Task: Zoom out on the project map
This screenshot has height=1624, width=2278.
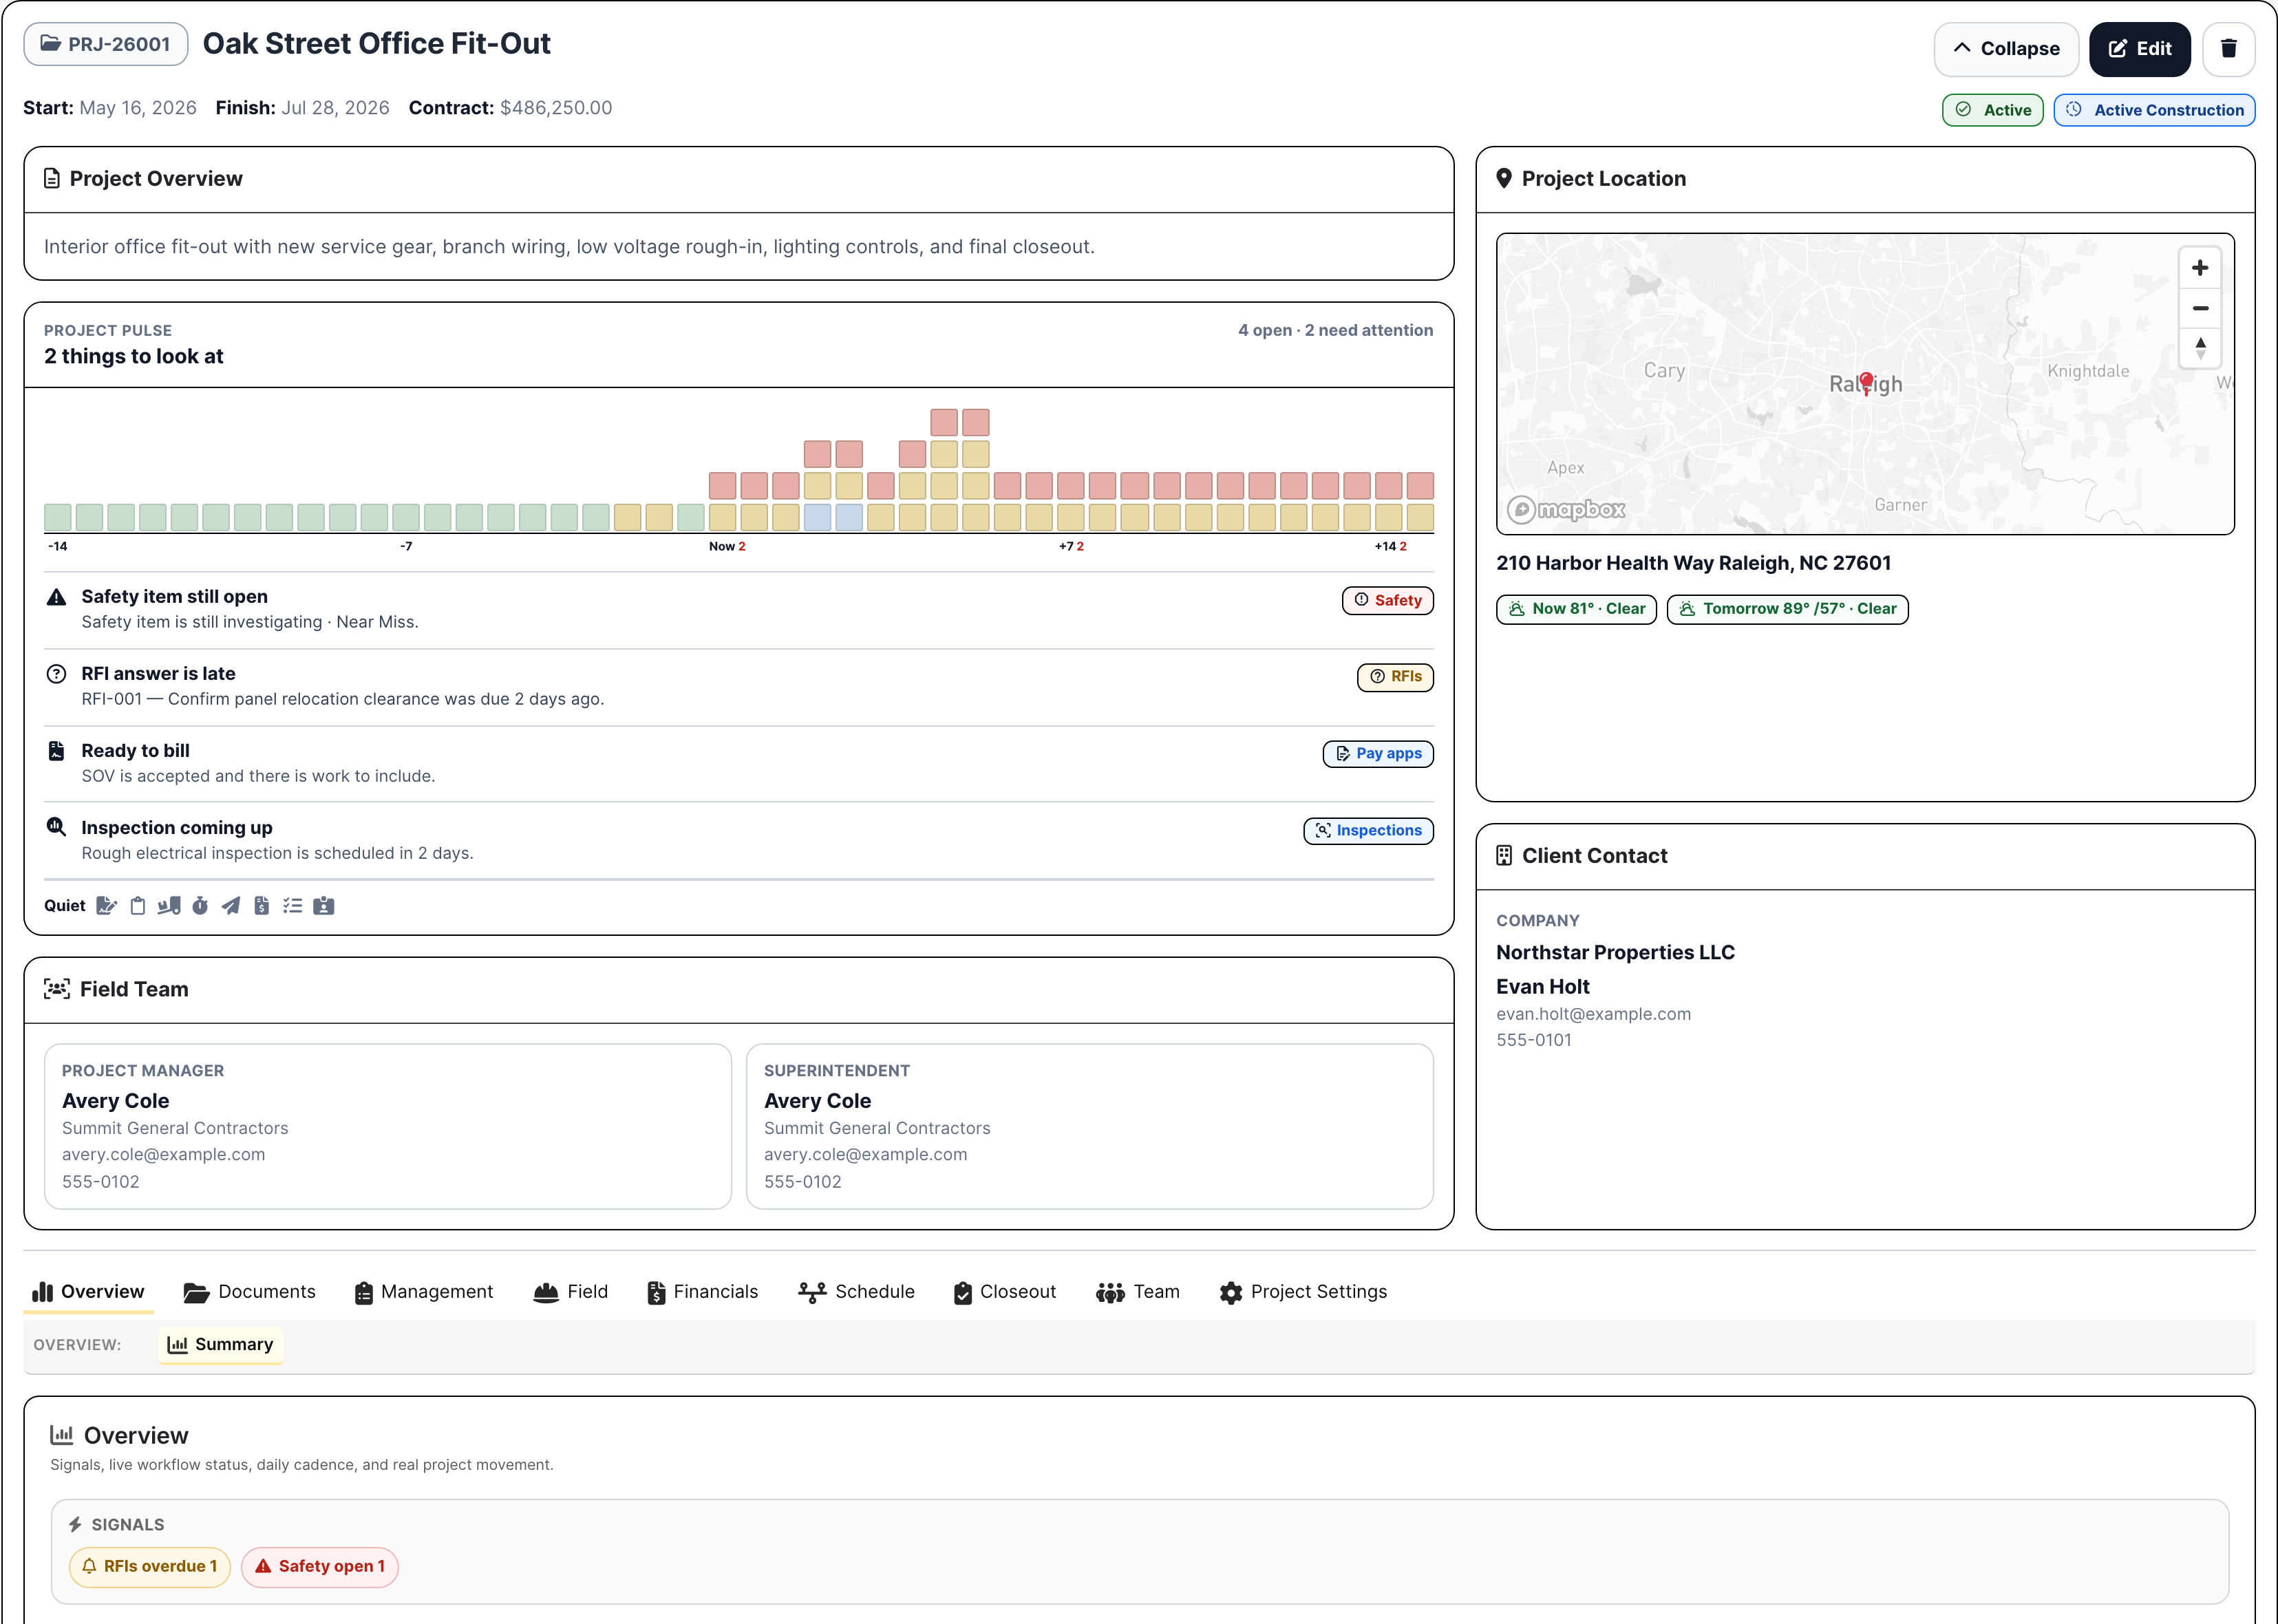Action: 2200,308
